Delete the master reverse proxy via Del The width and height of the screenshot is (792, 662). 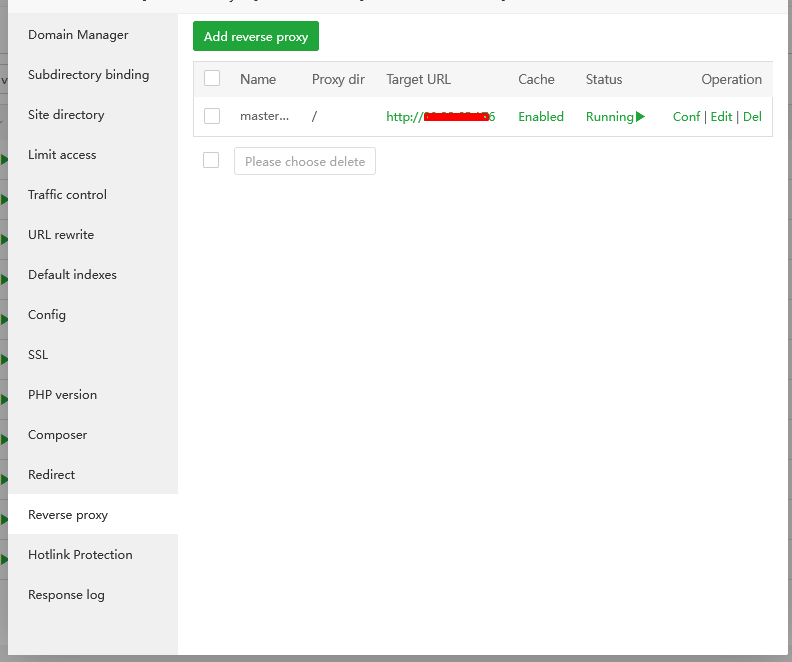[x=752, y=117]
